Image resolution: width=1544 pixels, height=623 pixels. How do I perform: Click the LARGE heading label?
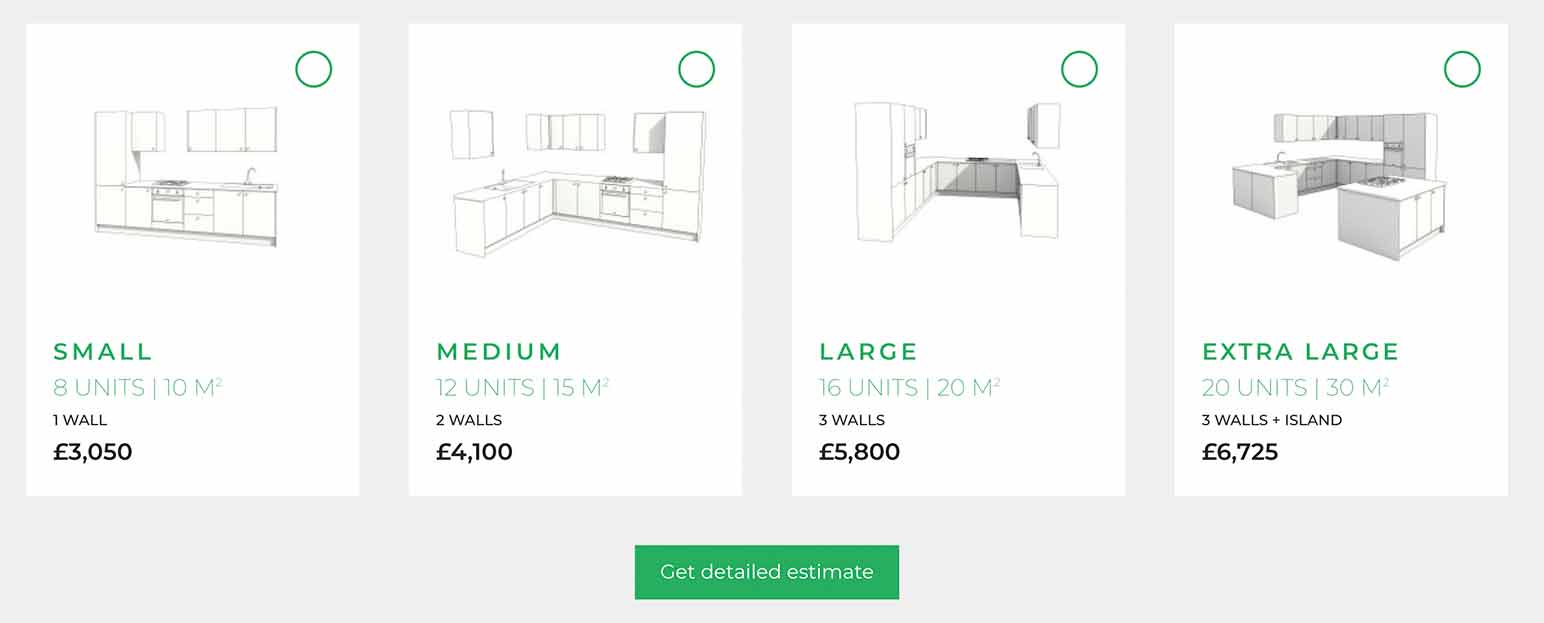(868, 351)
